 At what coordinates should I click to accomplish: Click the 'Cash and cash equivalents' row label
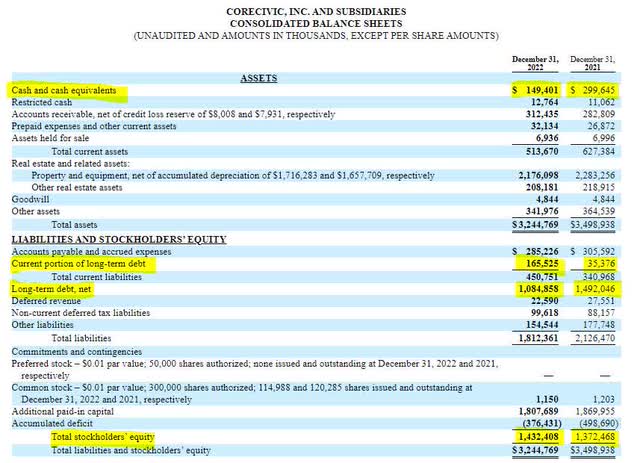(64, 90)
